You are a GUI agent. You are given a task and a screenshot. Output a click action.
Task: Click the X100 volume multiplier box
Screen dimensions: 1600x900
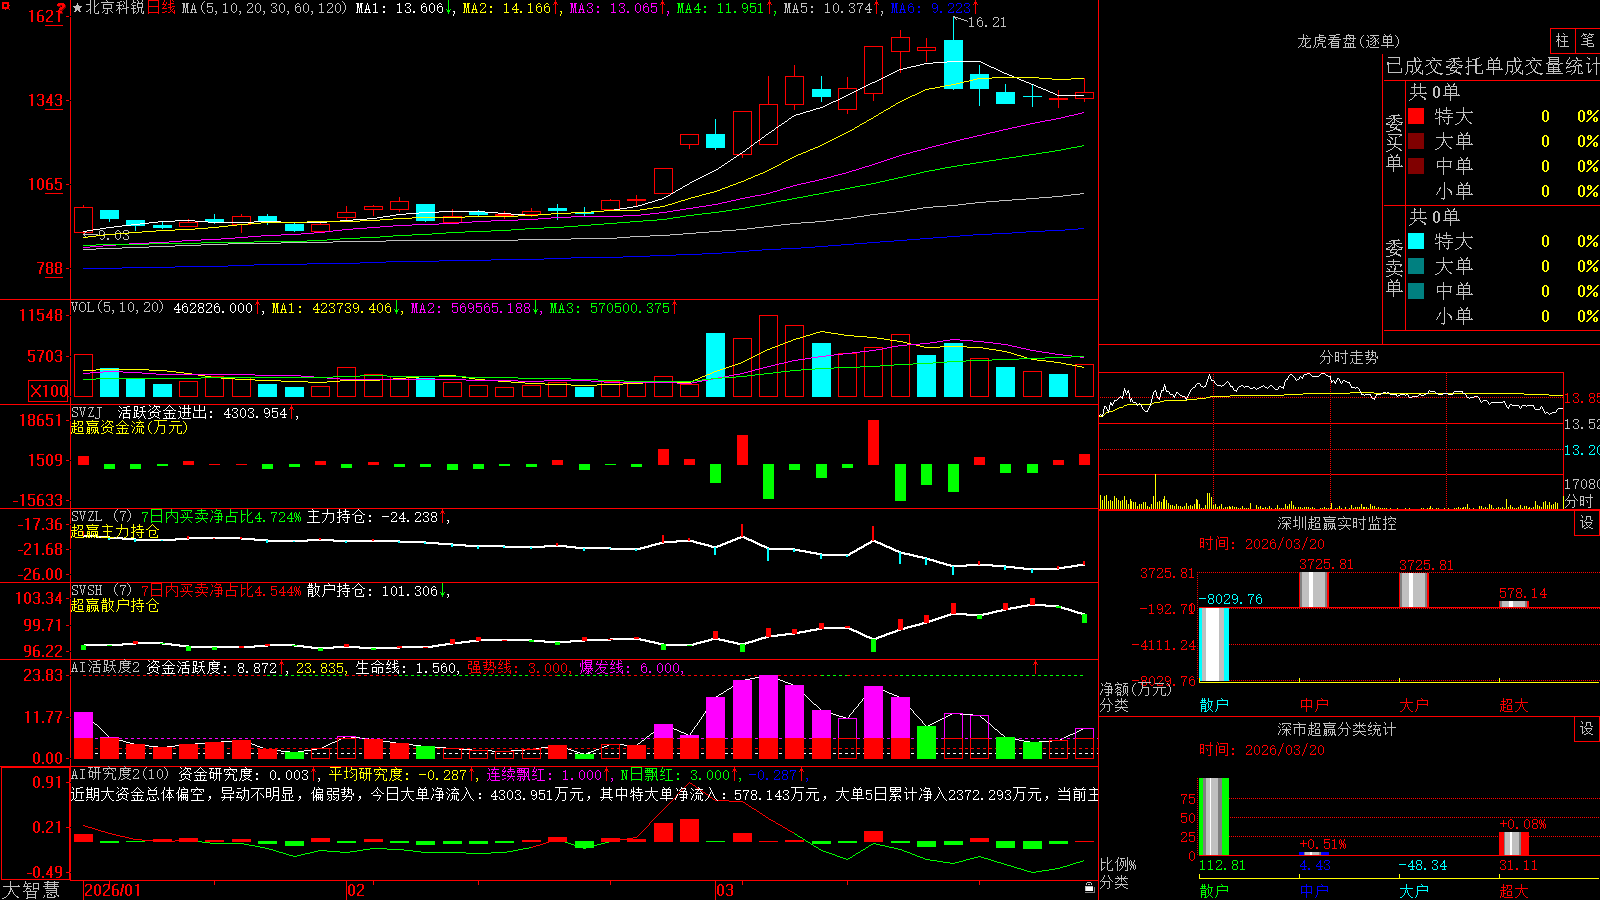[x=48, y=391]
